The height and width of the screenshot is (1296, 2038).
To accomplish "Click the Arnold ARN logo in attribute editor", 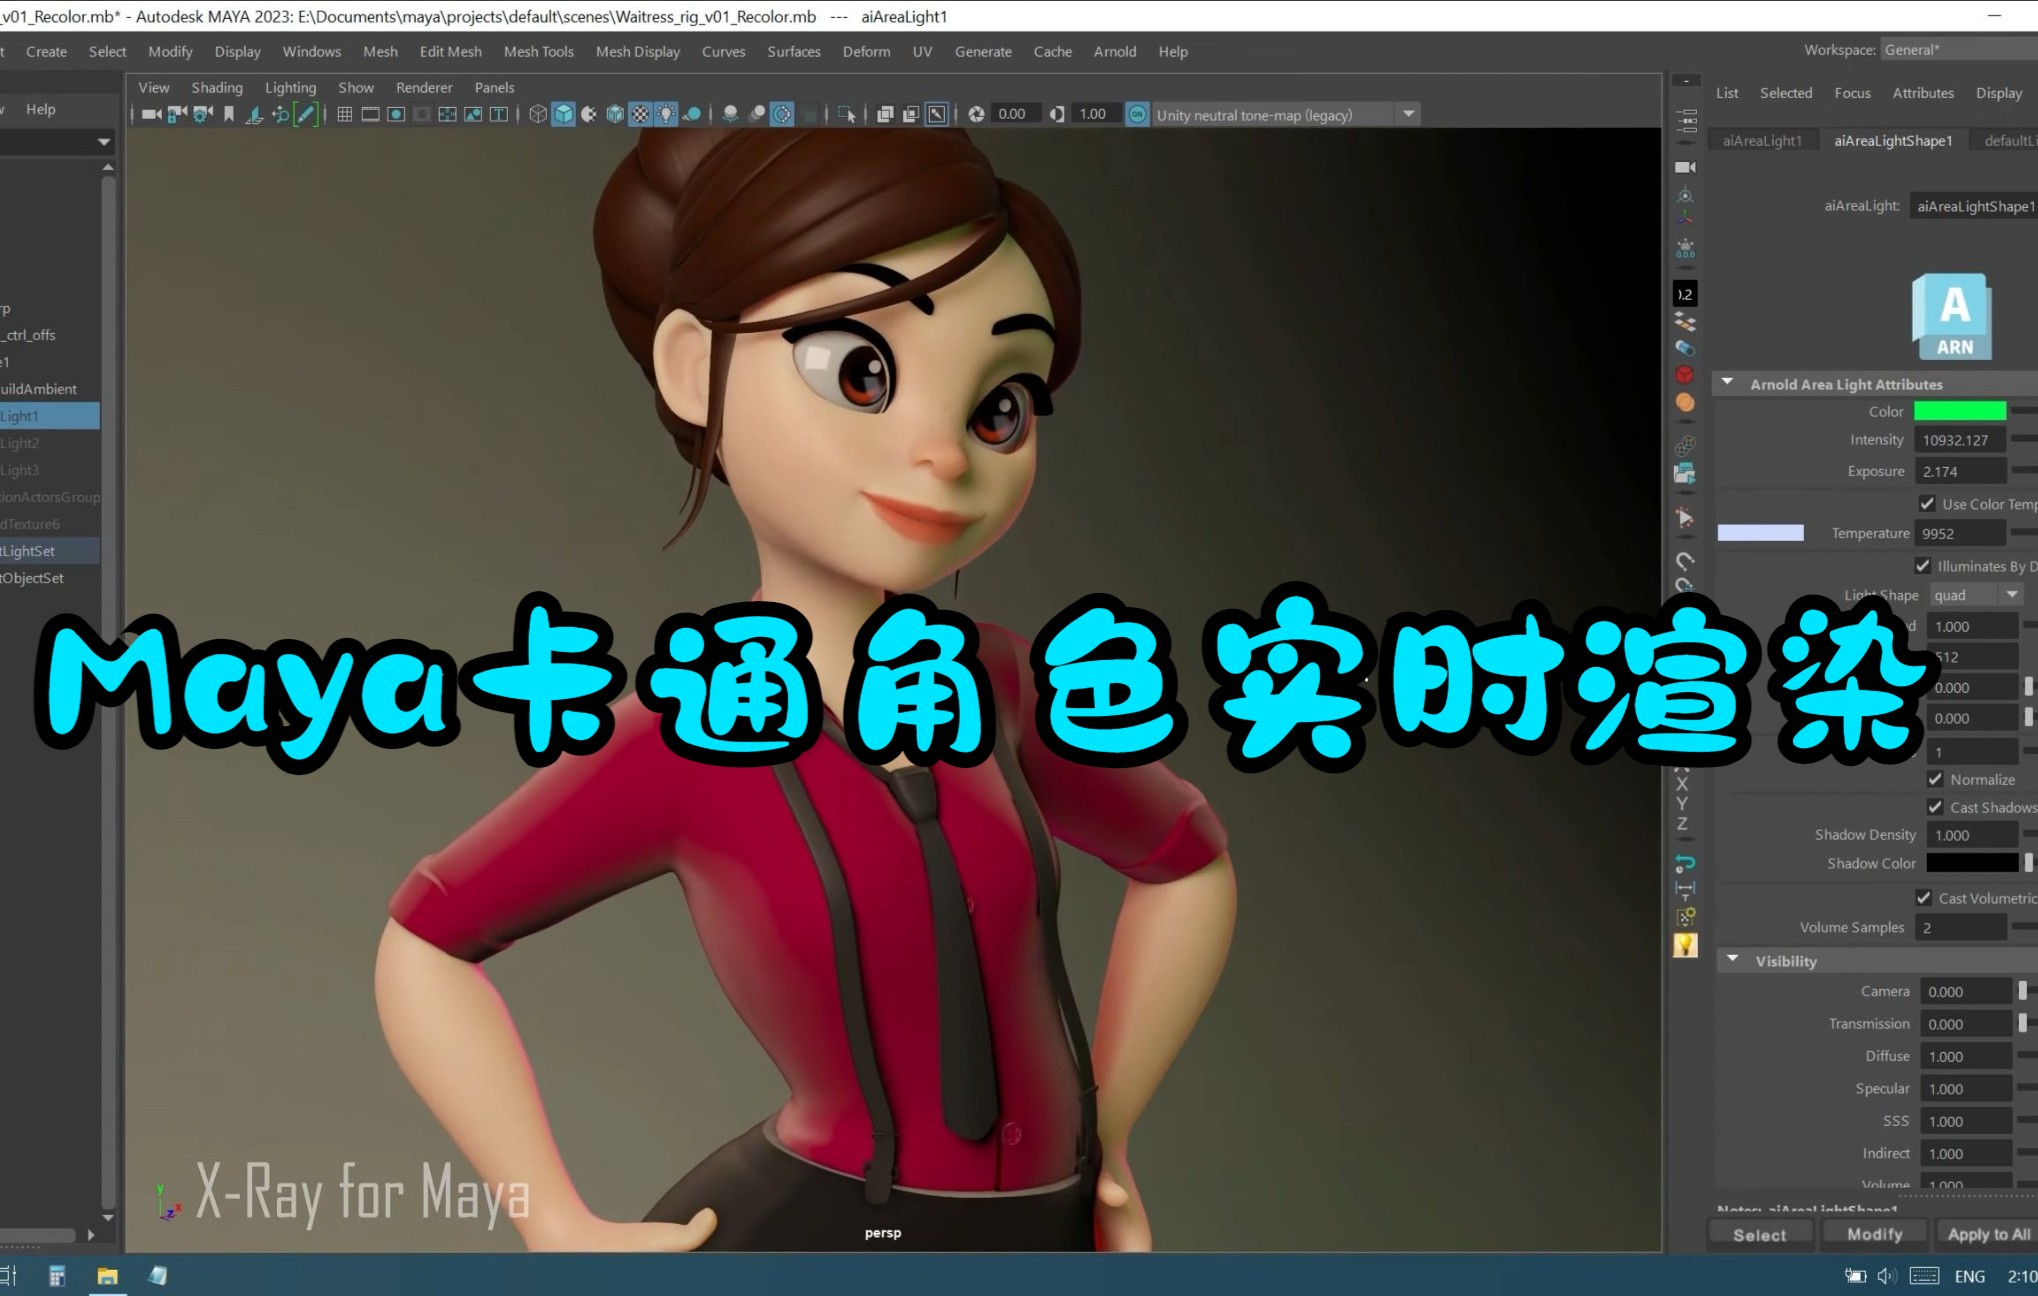I will point(1952,315).
